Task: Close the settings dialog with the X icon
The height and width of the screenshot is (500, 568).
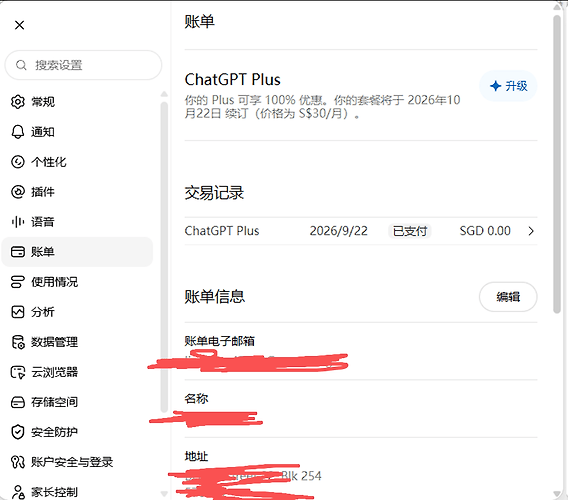Action: 20,25
